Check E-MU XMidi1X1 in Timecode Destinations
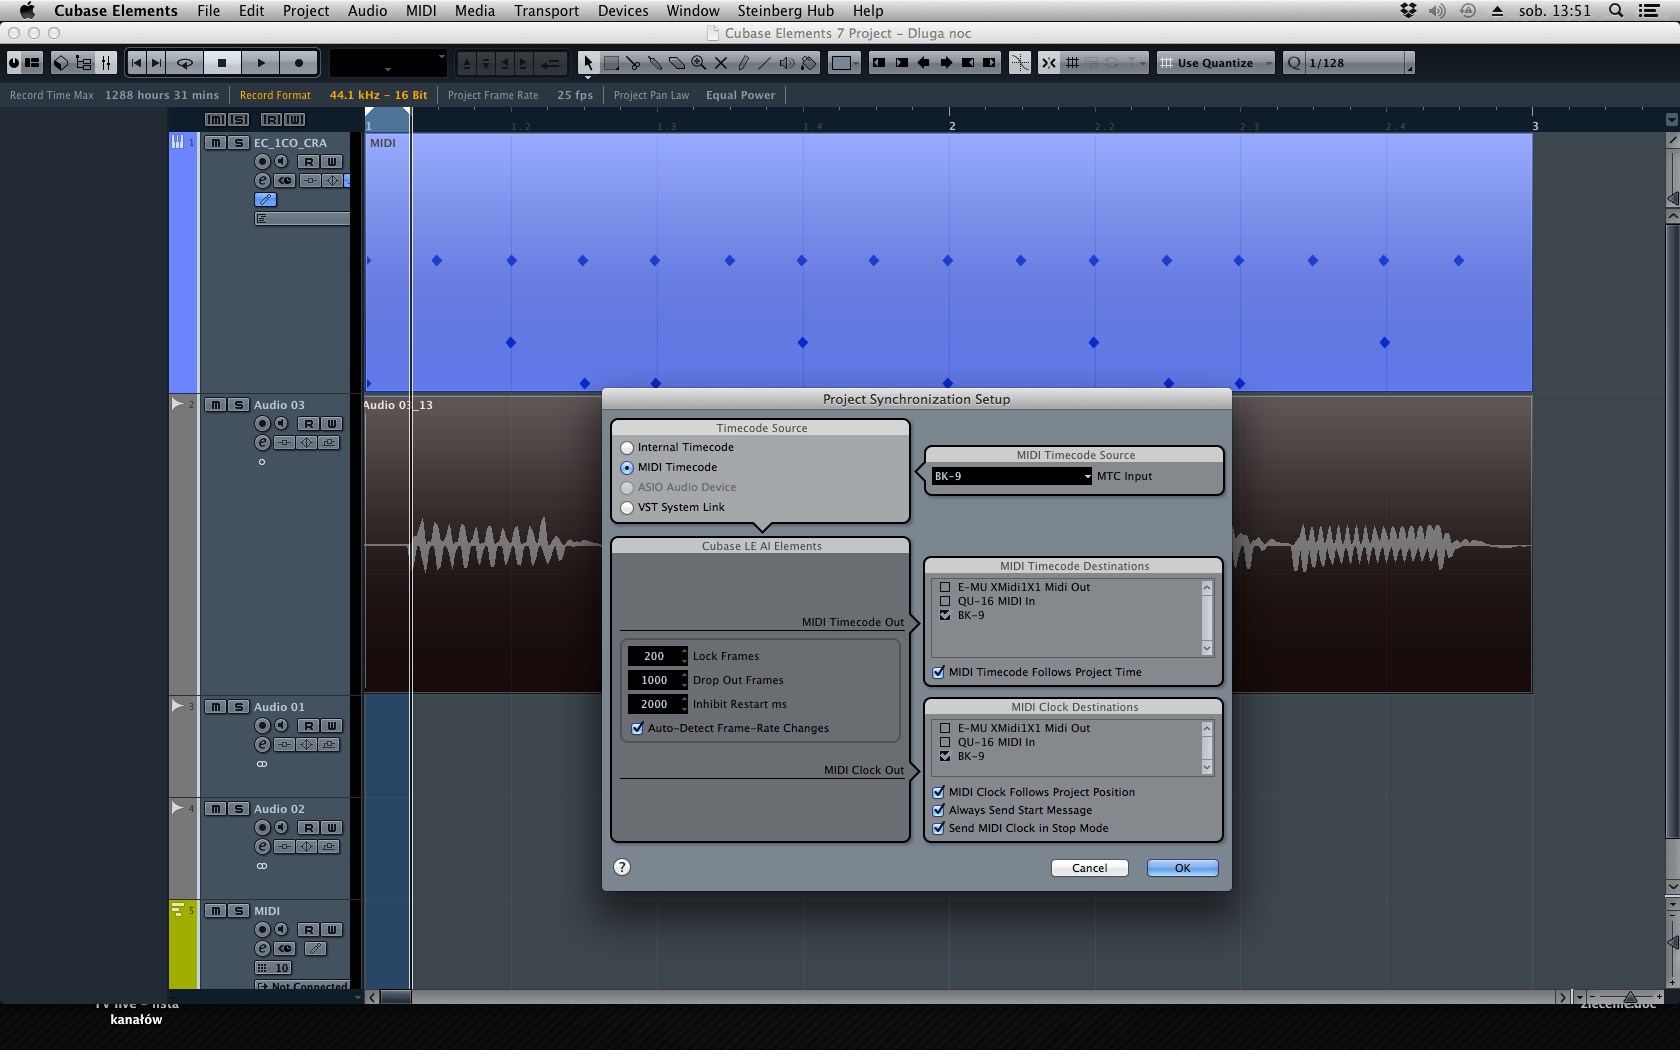The image size is (1680, 1050). coord(945,588)
